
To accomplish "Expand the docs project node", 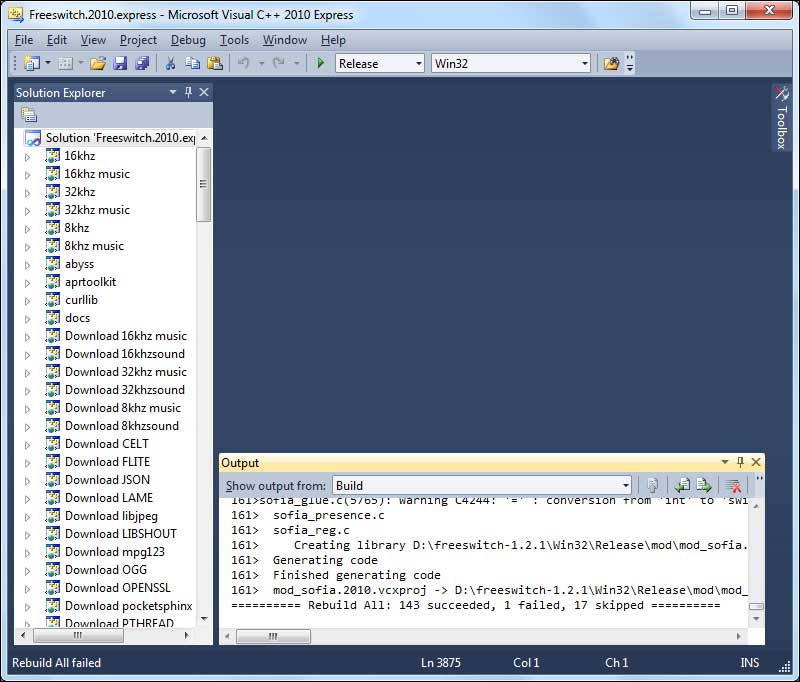I will tap(28, 319).
